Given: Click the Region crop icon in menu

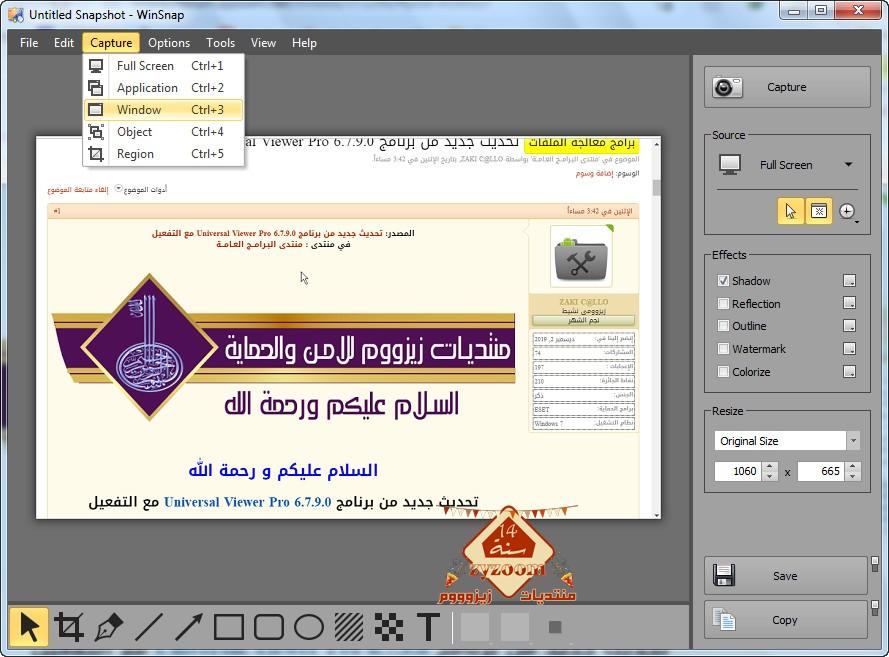Looking at the screenshot, I should [96, 154].
